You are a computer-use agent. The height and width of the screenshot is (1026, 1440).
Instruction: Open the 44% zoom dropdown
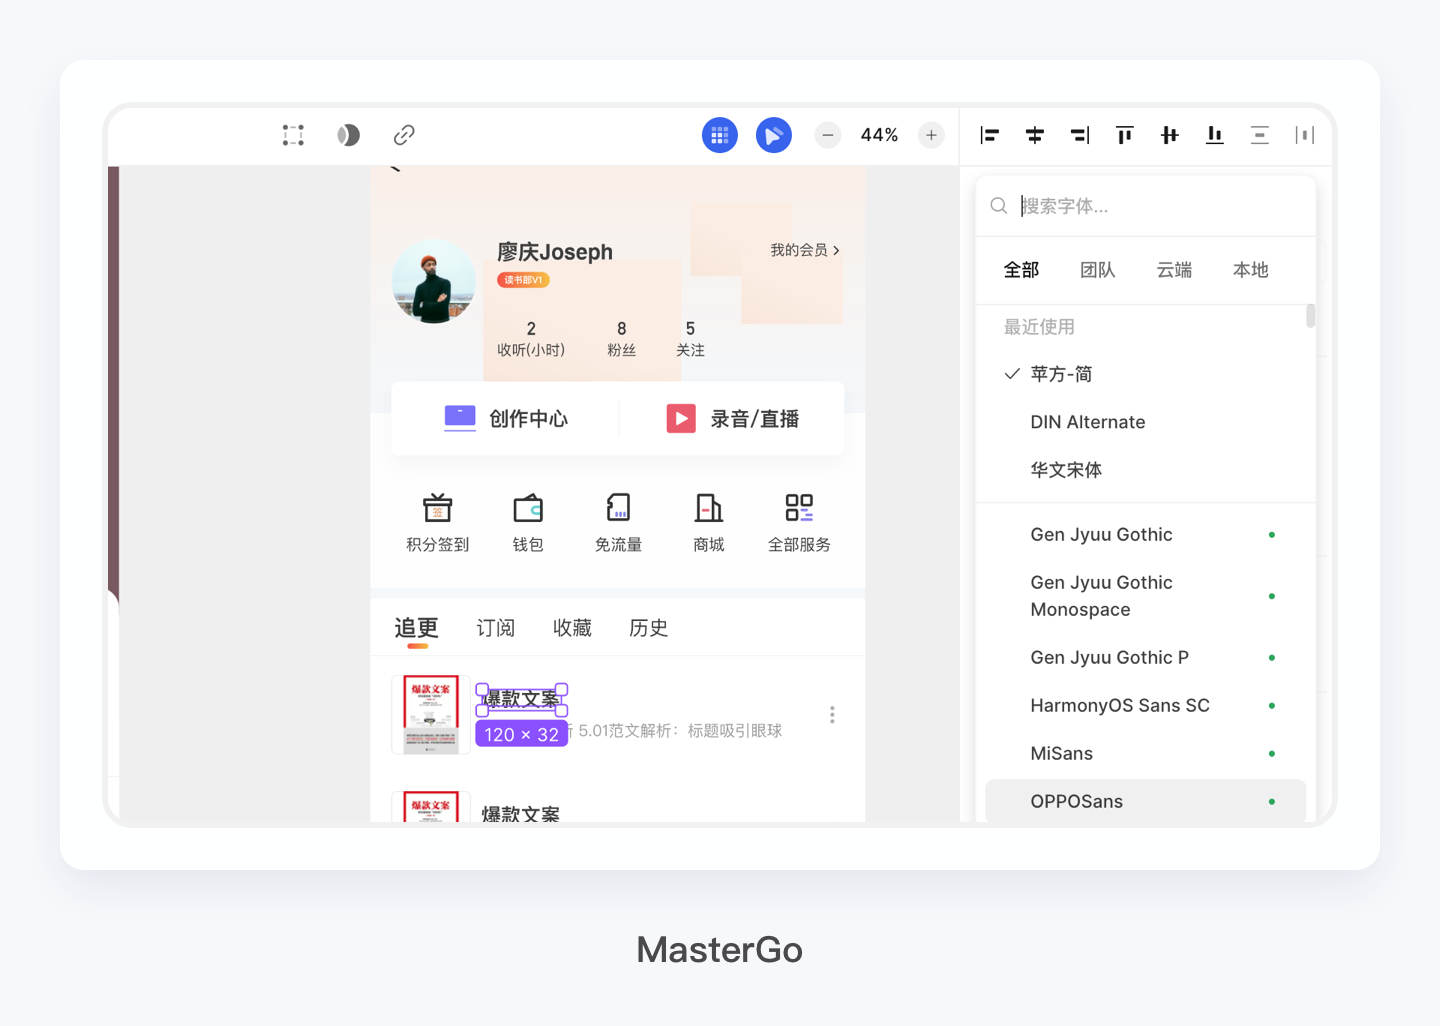coord(879,135)
